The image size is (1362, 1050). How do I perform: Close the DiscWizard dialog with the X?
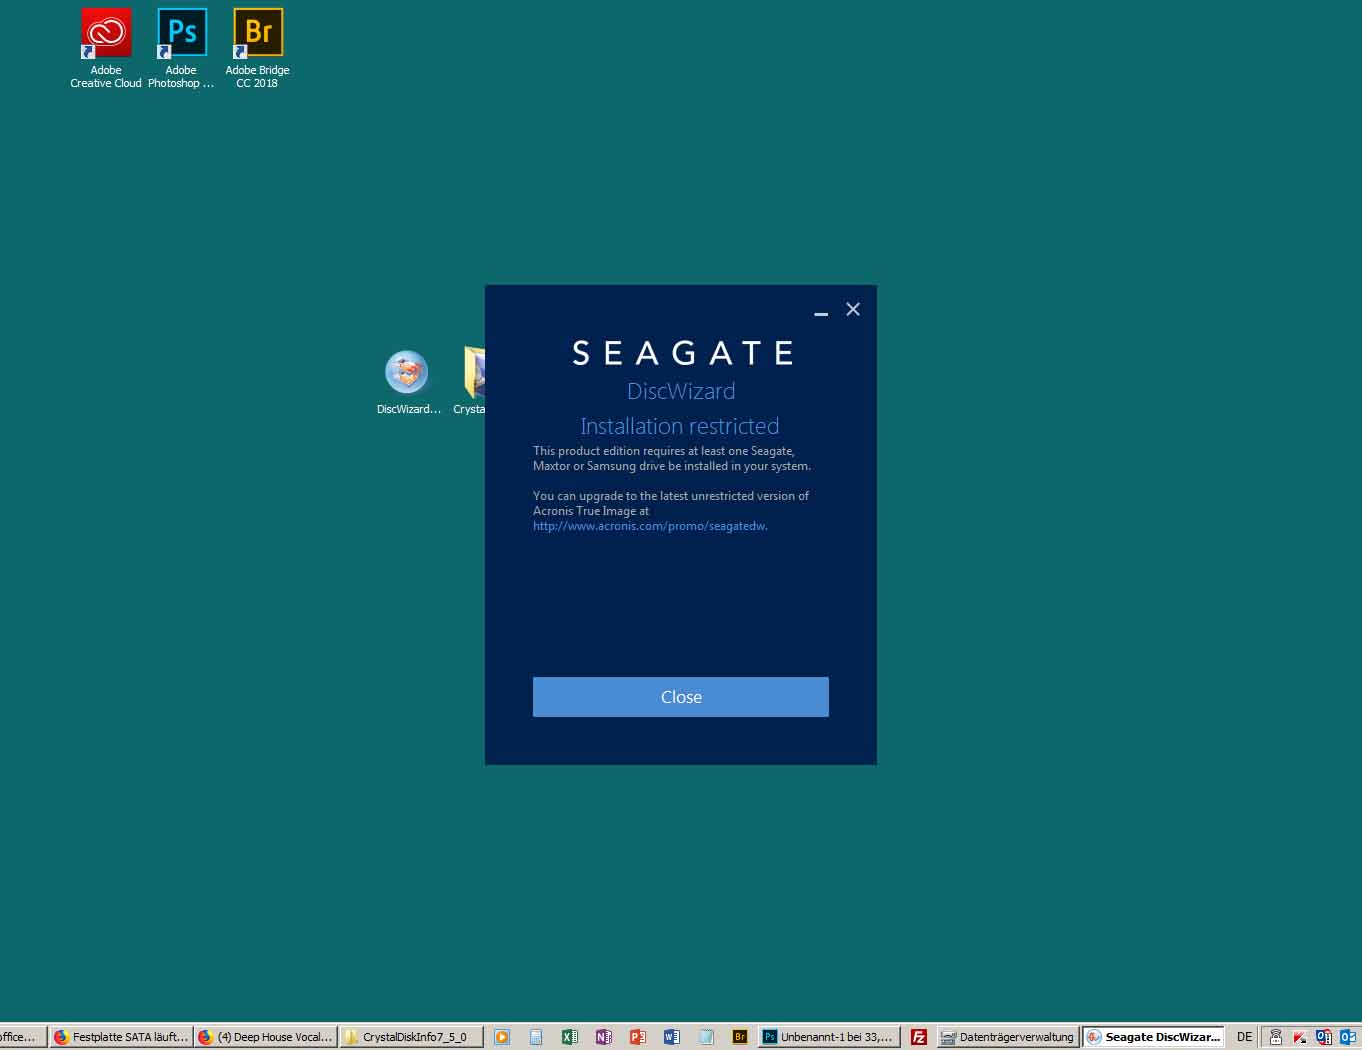[853, 309]
